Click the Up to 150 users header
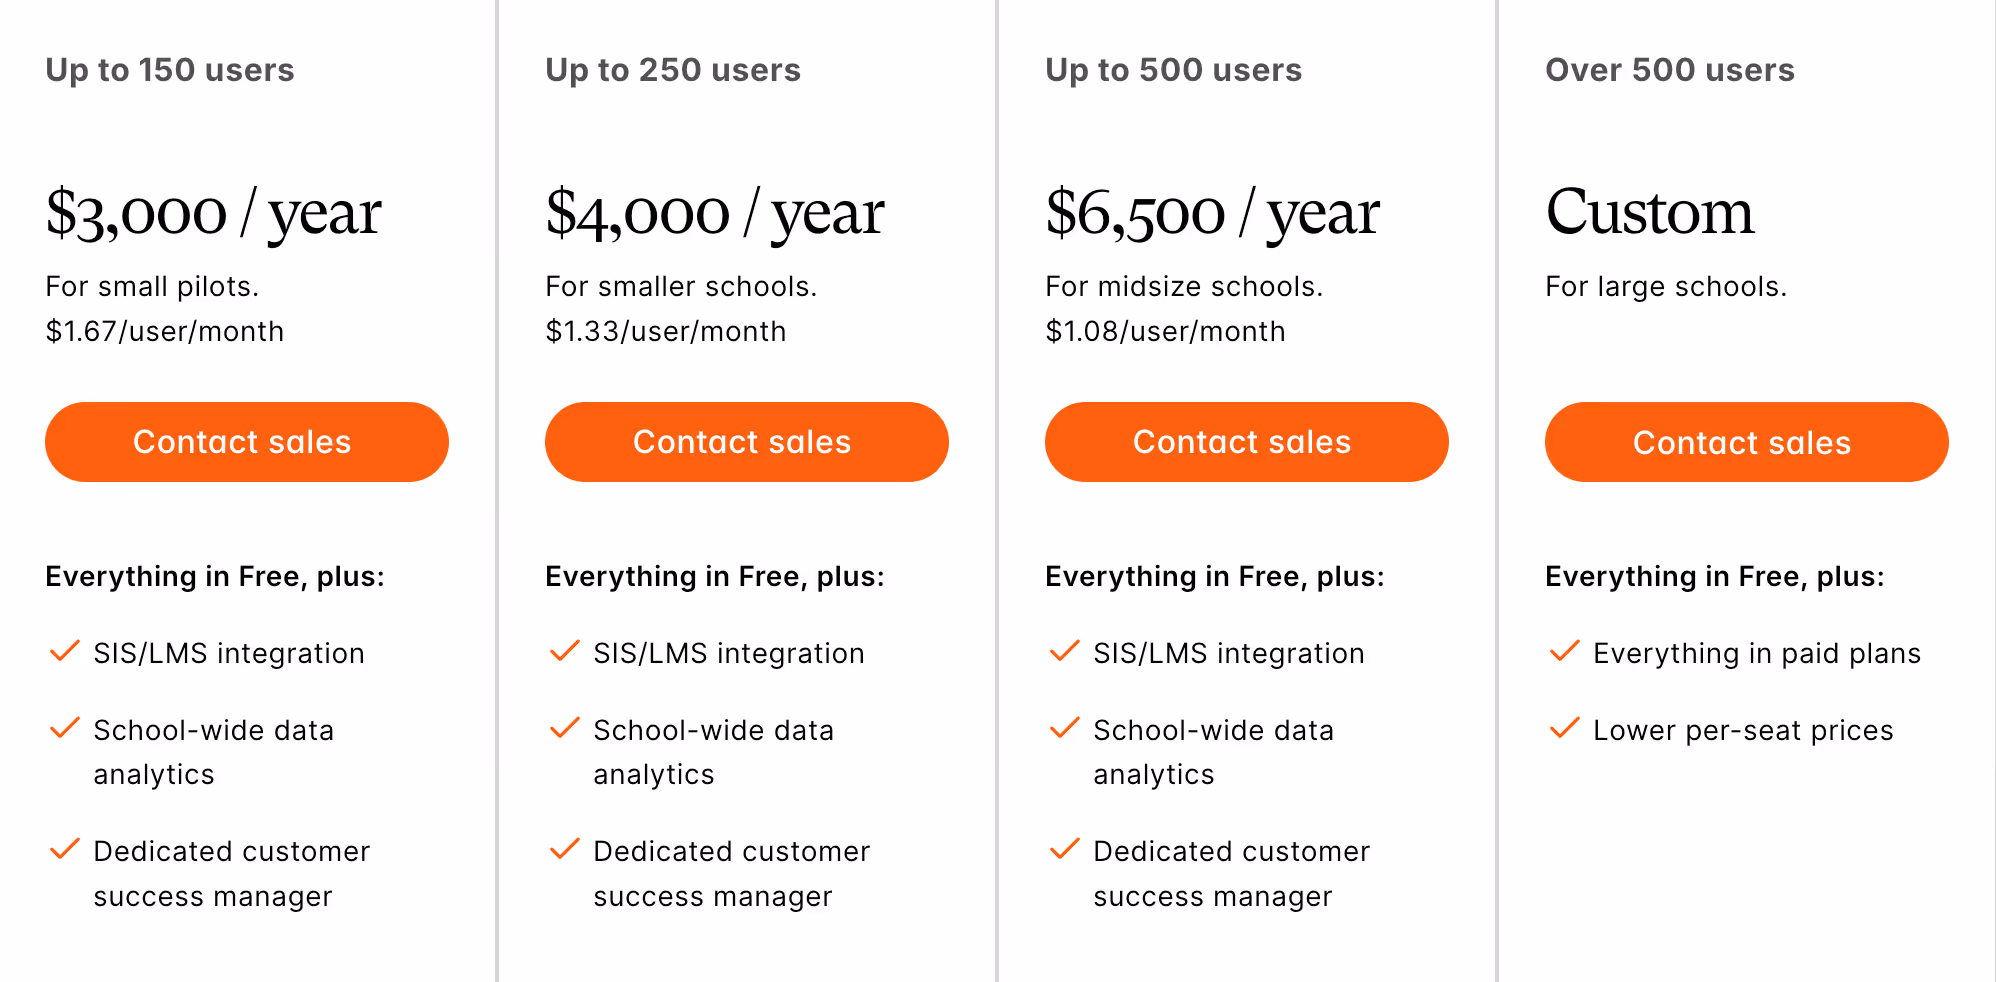1996x982 pixels. click(x=170, y=69)
